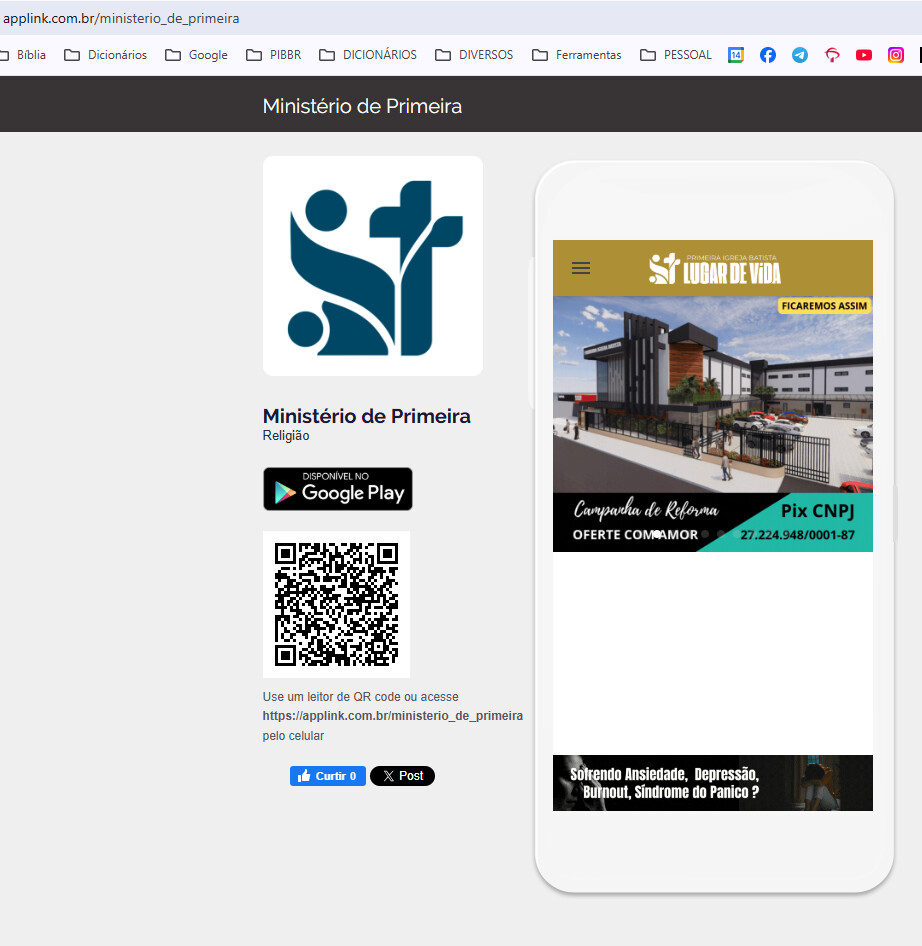The width and height of the screenshot is (922, 946).
Task: Open the Google bookmarks folder
Action: pyautogui.click(x=197, y=55)
